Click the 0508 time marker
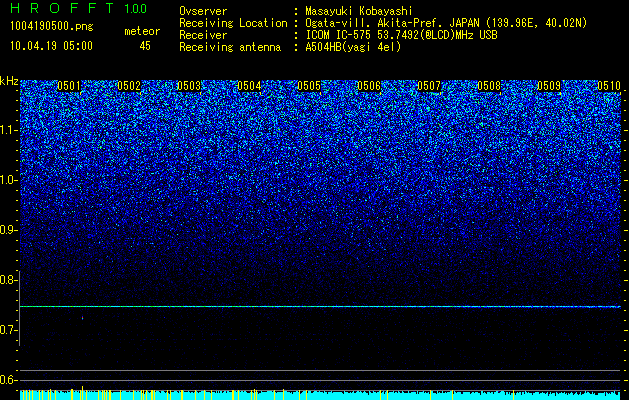This screenshot has height=400, width=629. pos(489,86)
